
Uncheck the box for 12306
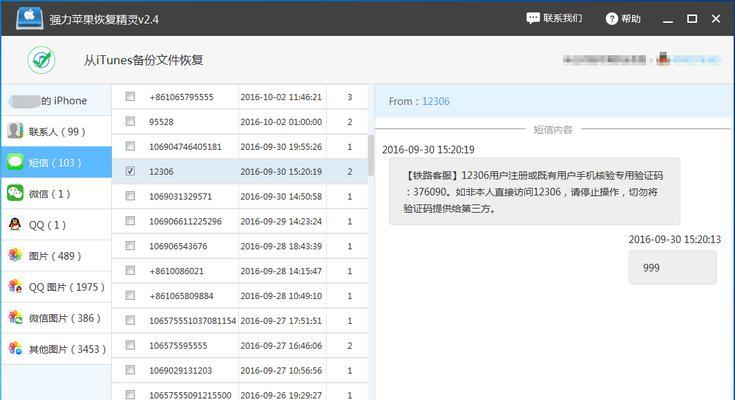point(130,171)
